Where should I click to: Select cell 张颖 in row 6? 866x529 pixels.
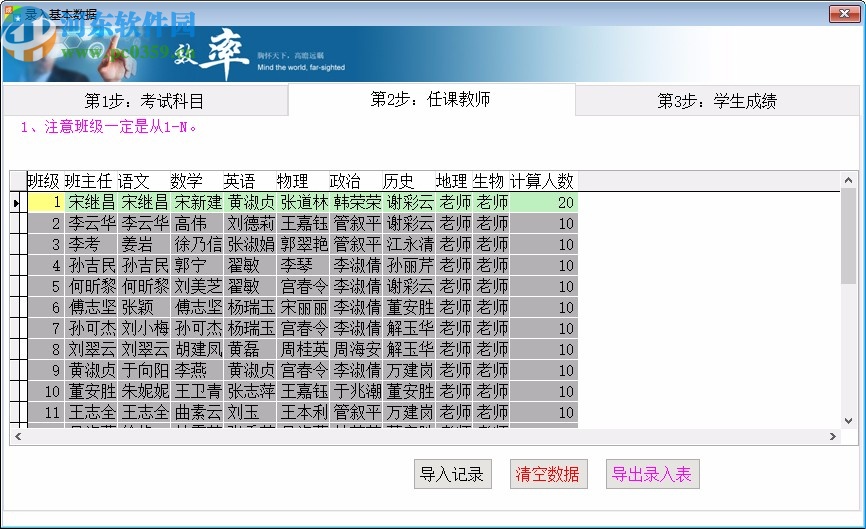(144, 308)
